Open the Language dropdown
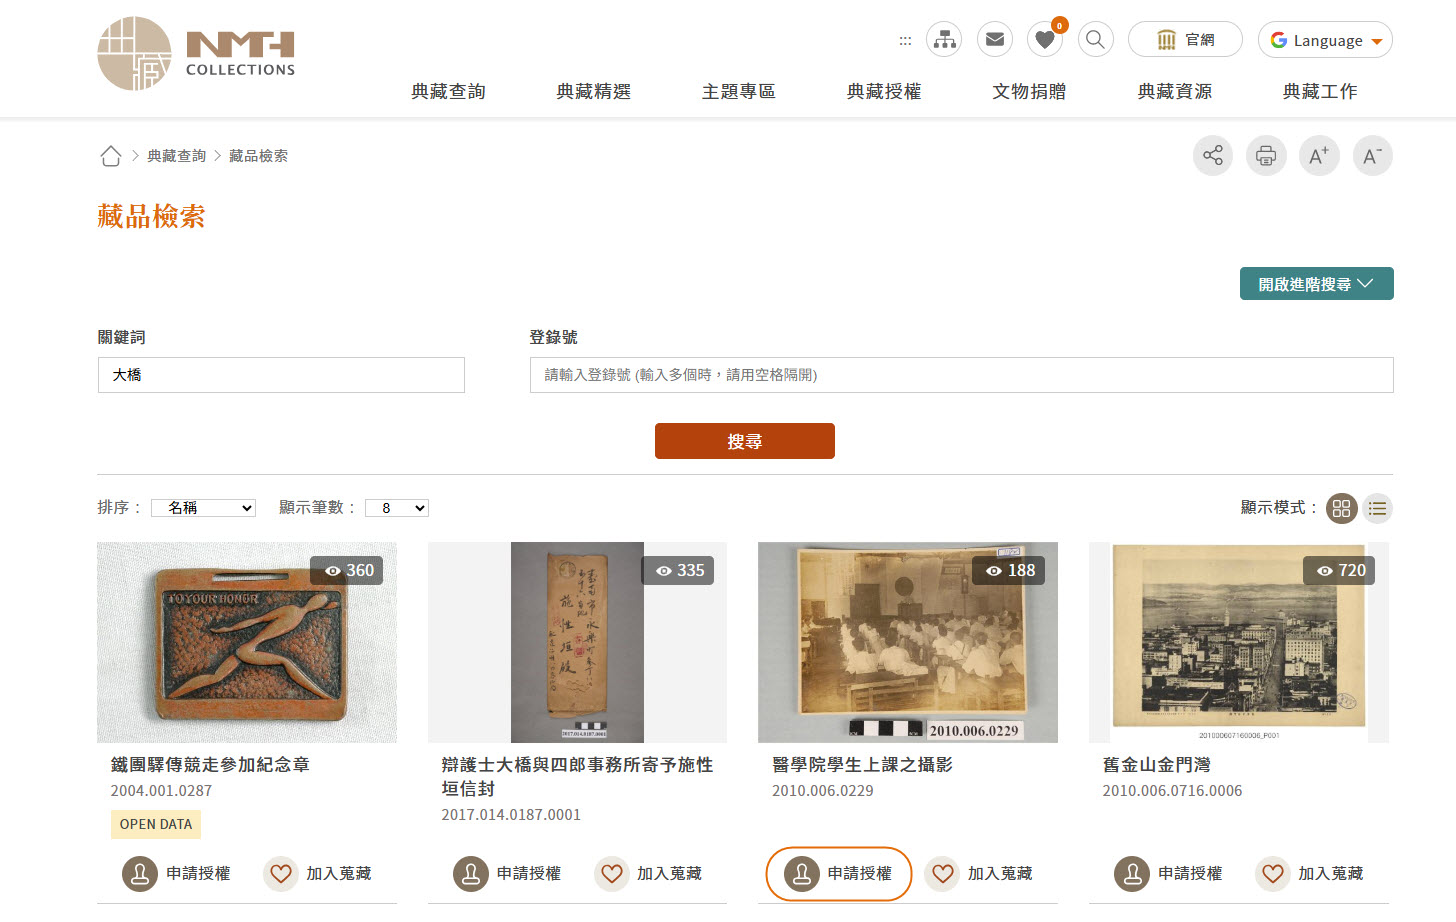Image resolution: width=1456 pixels, height=922 pixels. (x=1325, y=40)
